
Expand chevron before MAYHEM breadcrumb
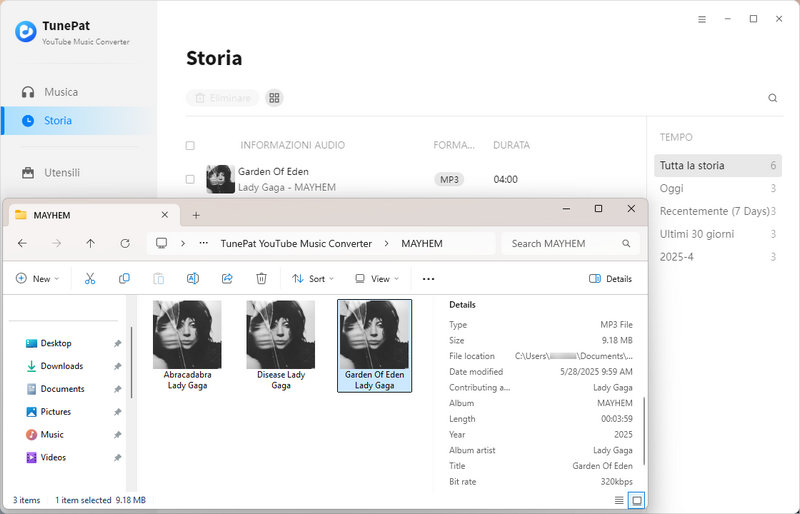click(x=386, y=243)
